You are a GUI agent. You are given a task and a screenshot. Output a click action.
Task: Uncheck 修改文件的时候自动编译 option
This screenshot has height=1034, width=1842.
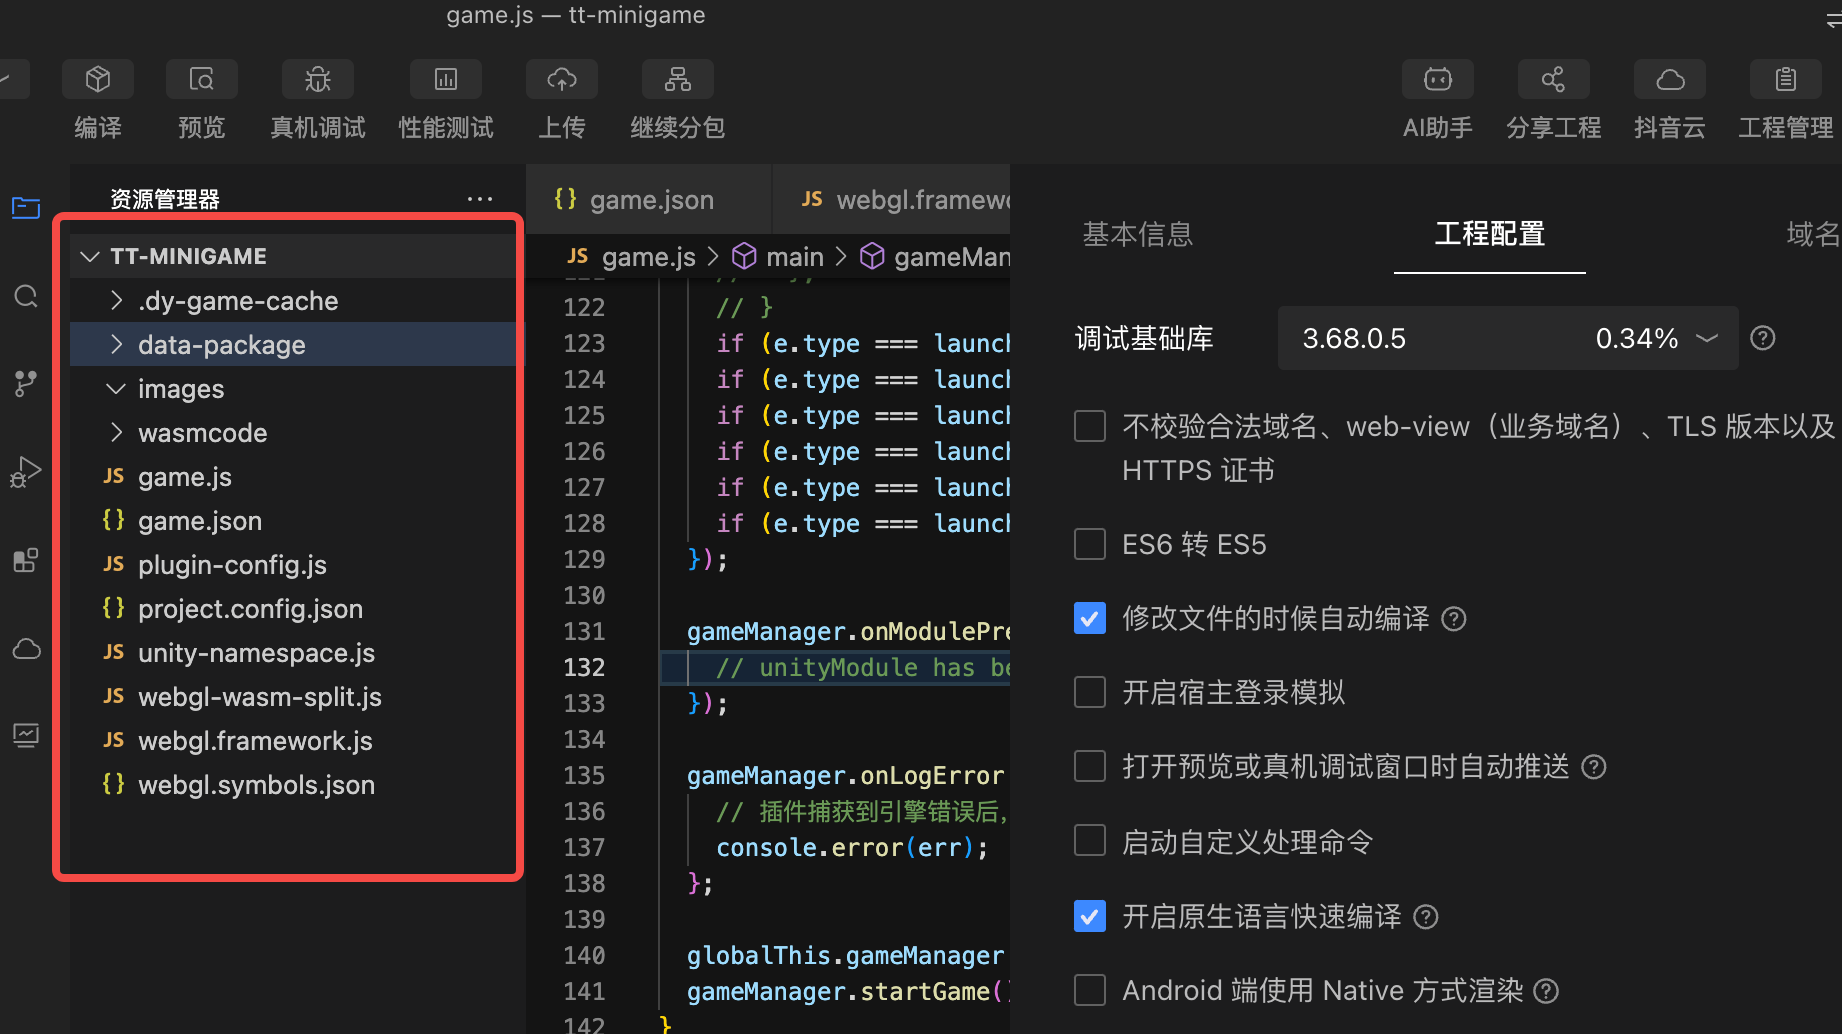click(1089, 618)
